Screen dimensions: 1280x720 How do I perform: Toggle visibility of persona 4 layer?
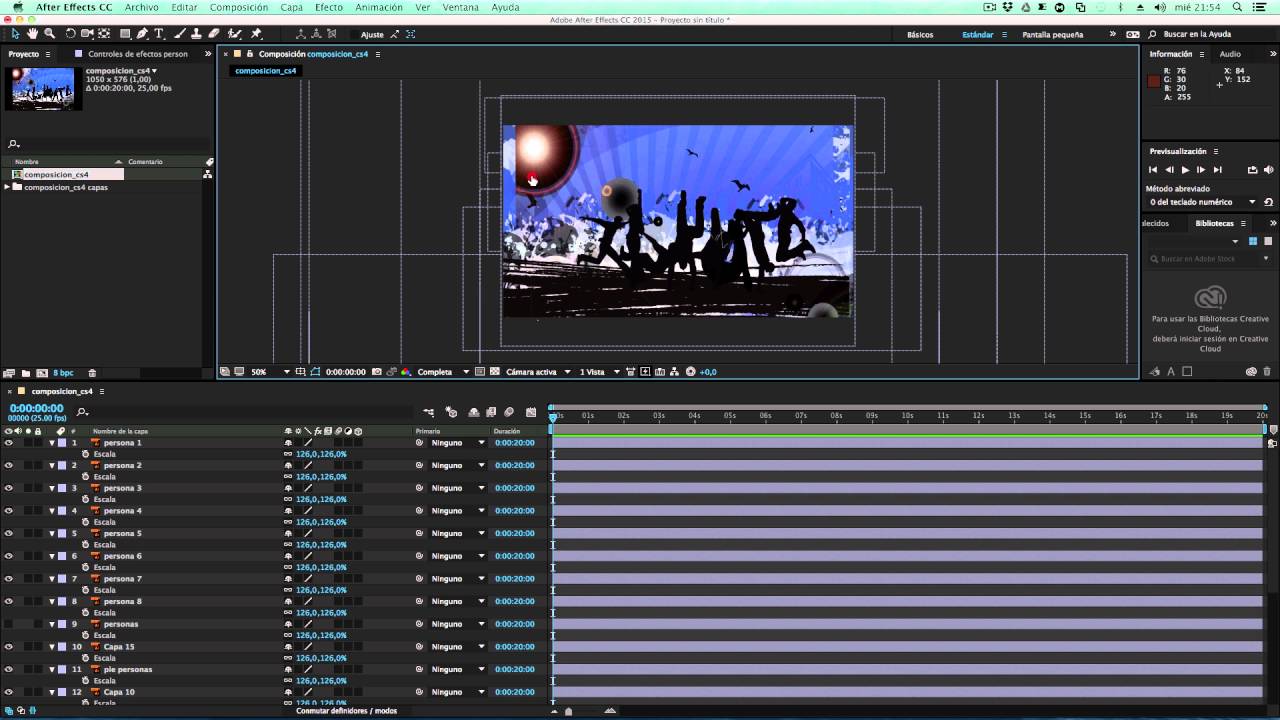(8, 510)
